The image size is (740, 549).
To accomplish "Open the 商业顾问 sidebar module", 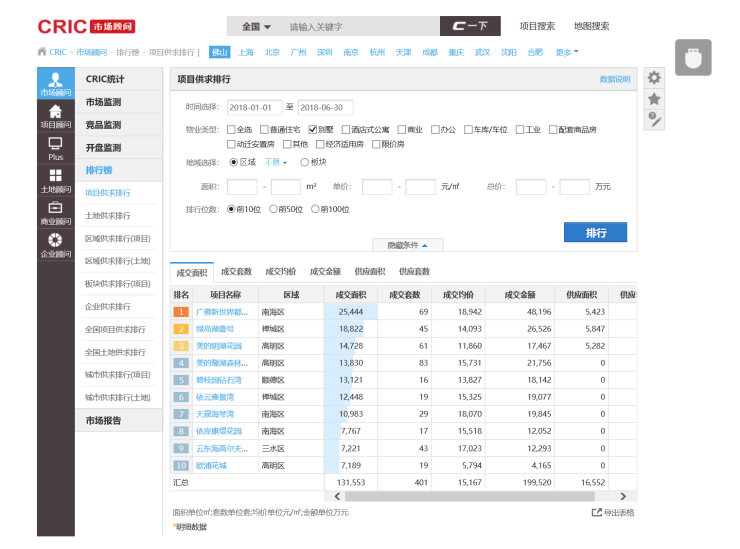I will pos(55,213).
